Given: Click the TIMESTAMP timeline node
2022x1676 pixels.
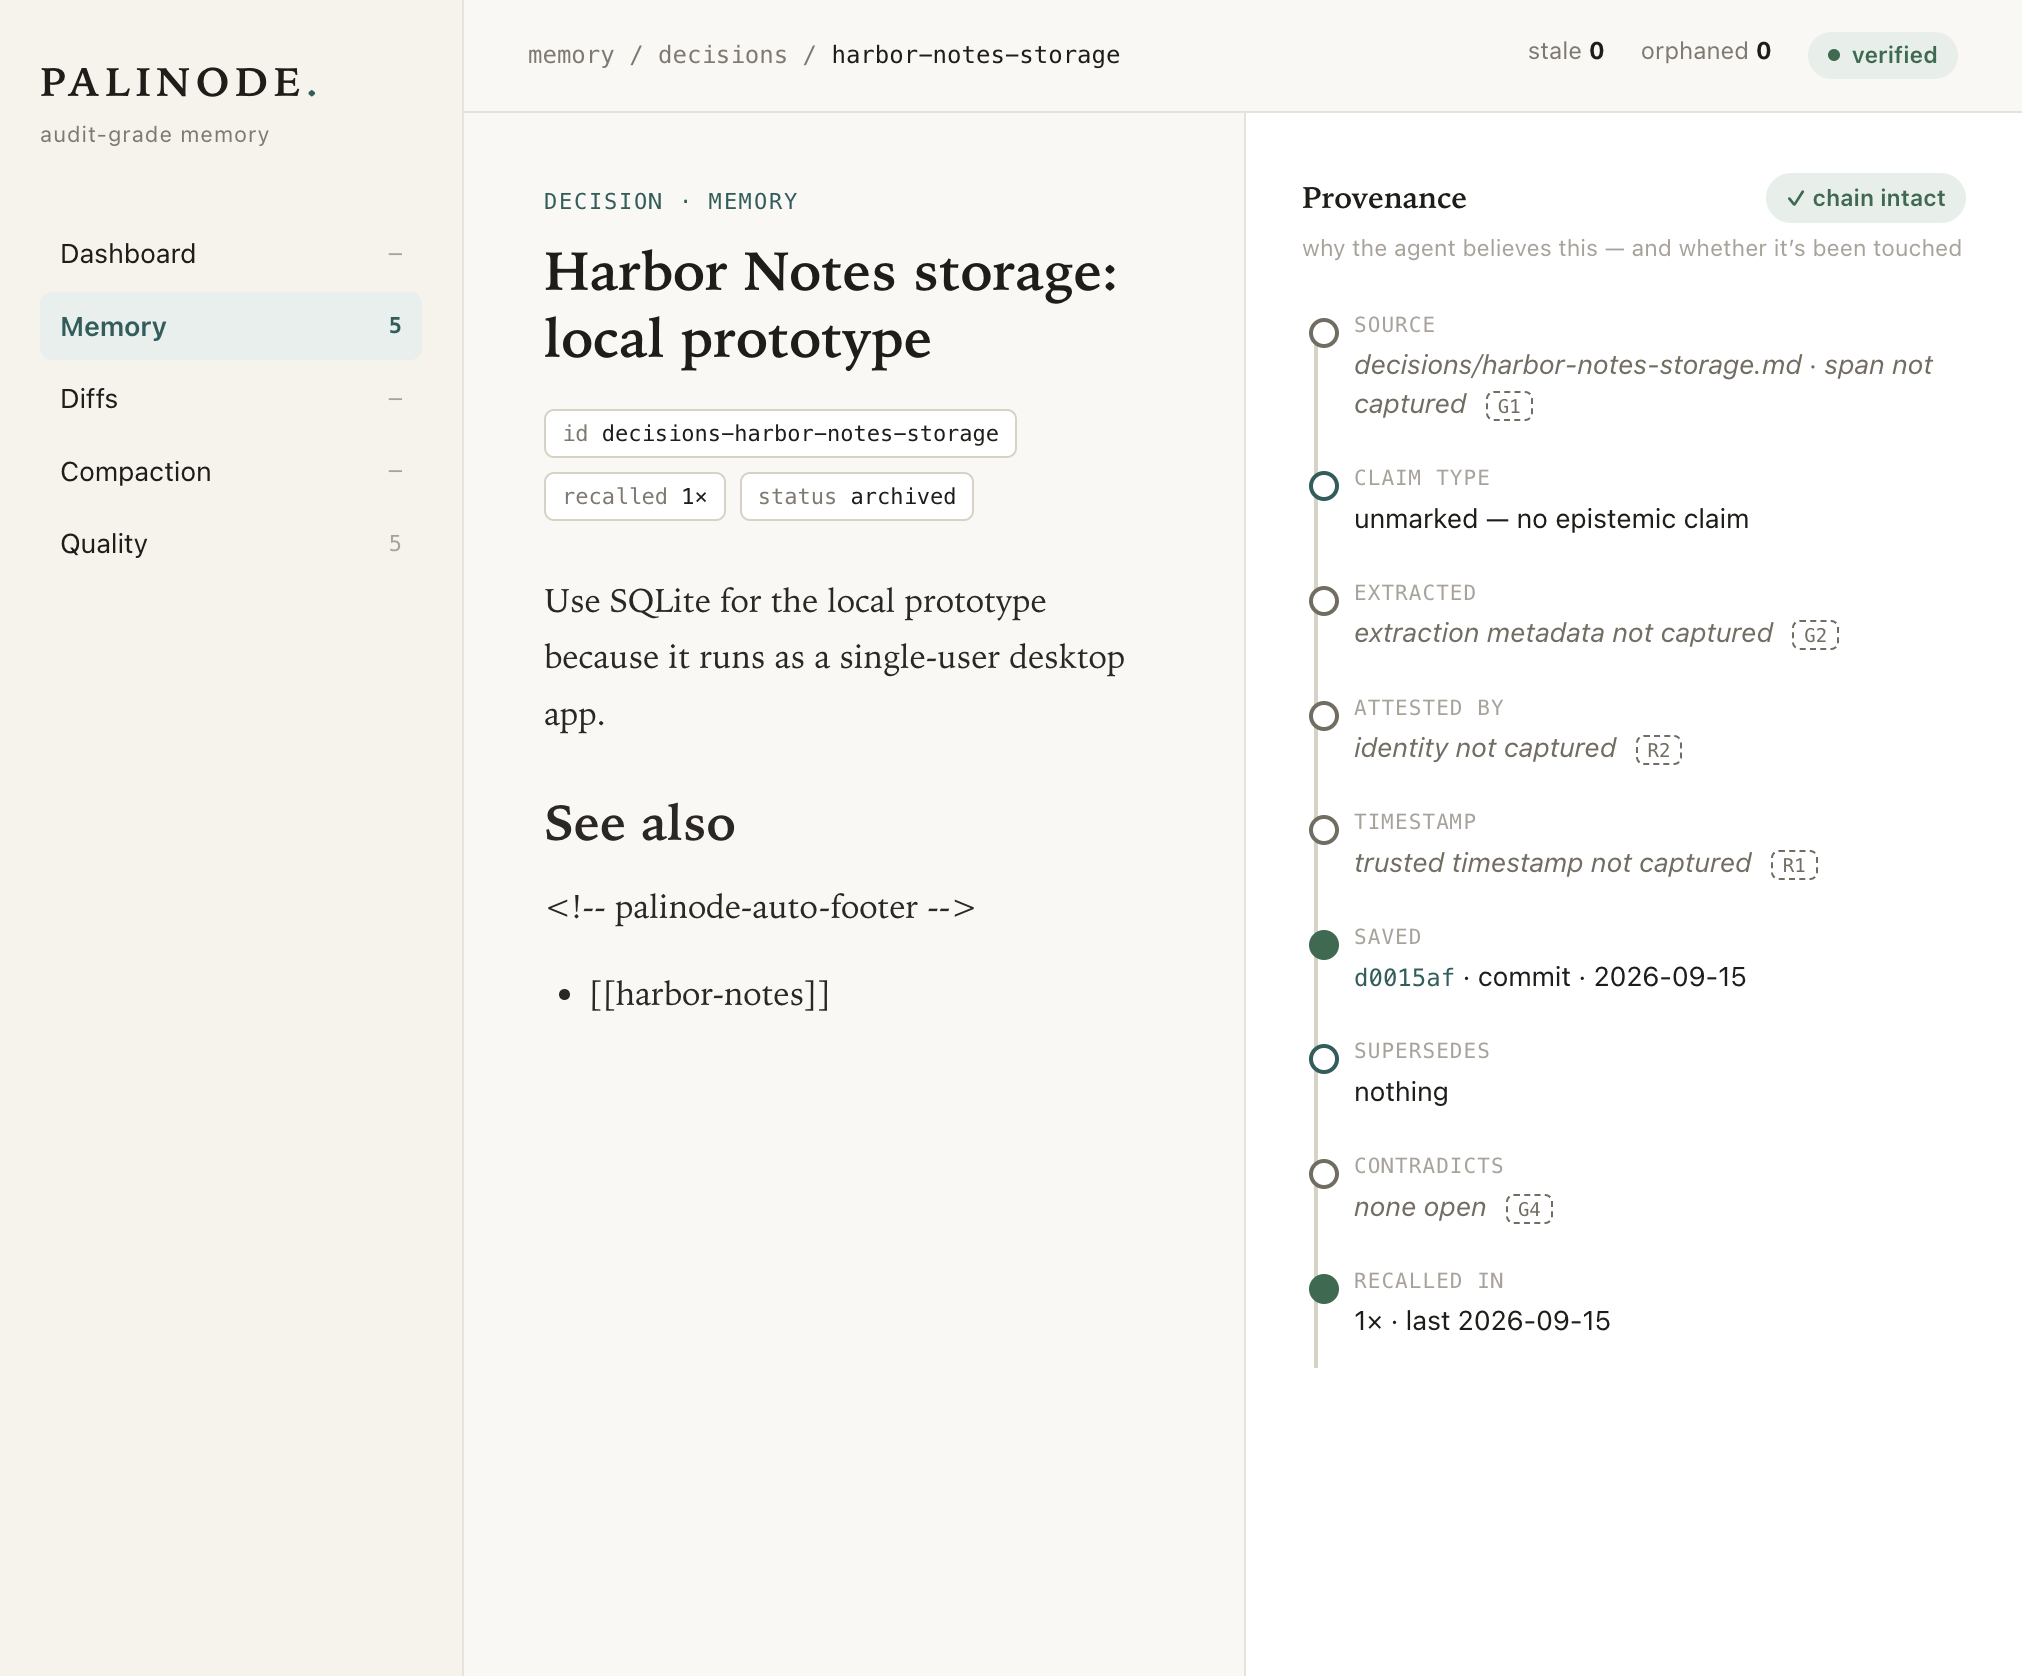Looking at the screenshot, I should 1324,830.
